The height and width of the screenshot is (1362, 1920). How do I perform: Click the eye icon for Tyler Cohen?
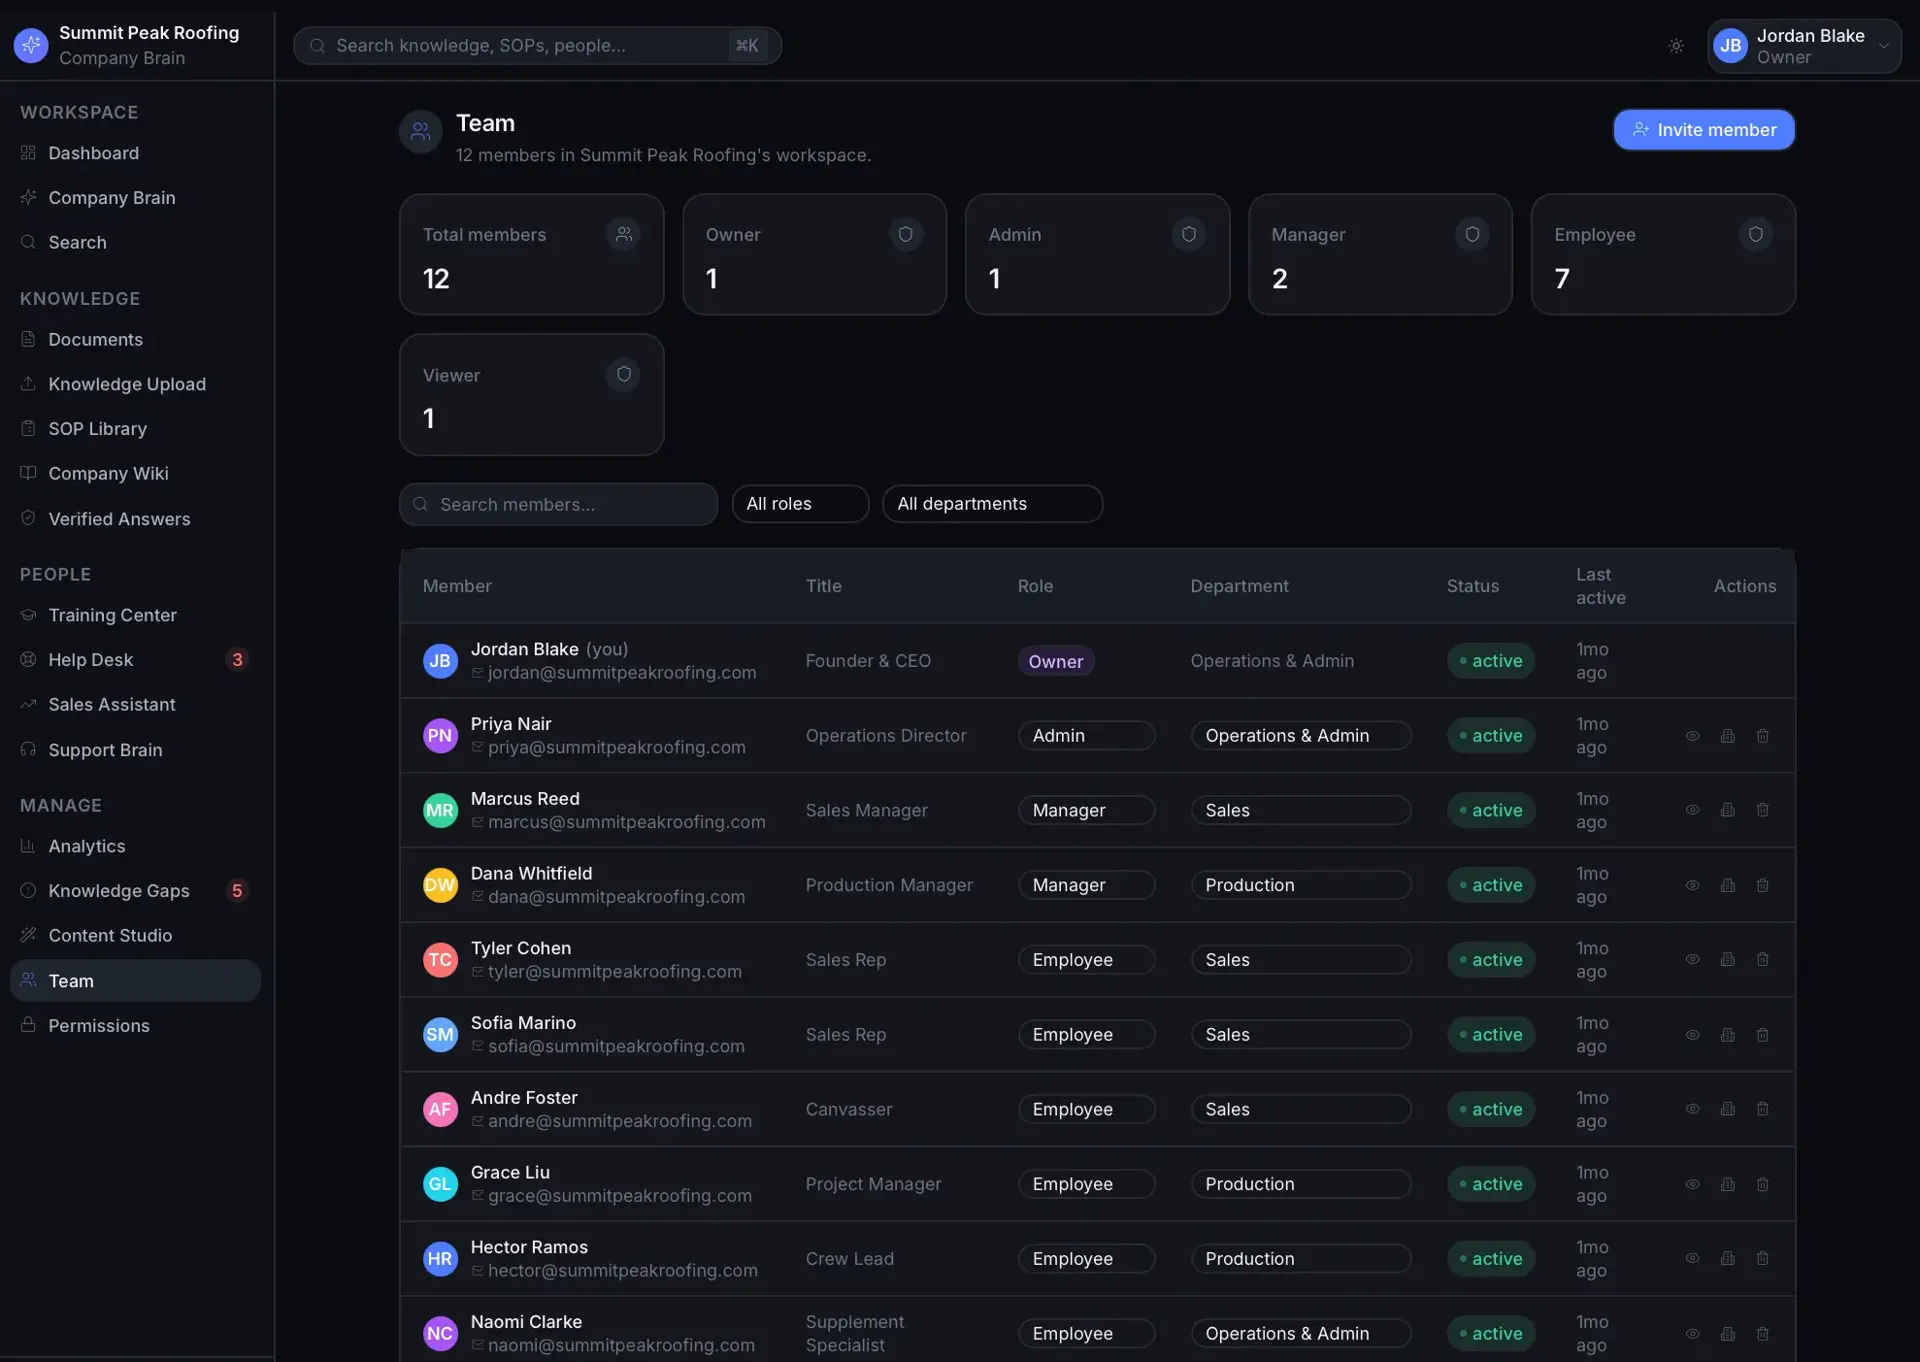tap(1692, 959)
